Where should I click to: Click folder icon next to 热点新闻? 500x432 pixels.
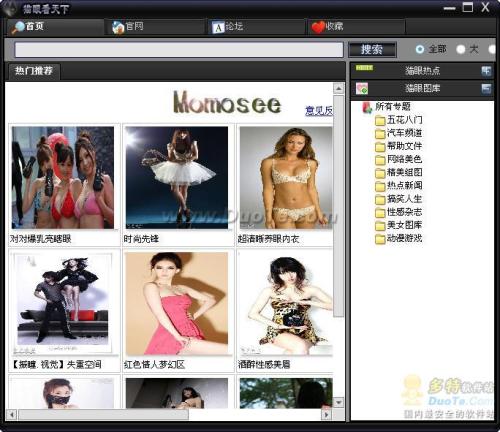tap(380, 186)
